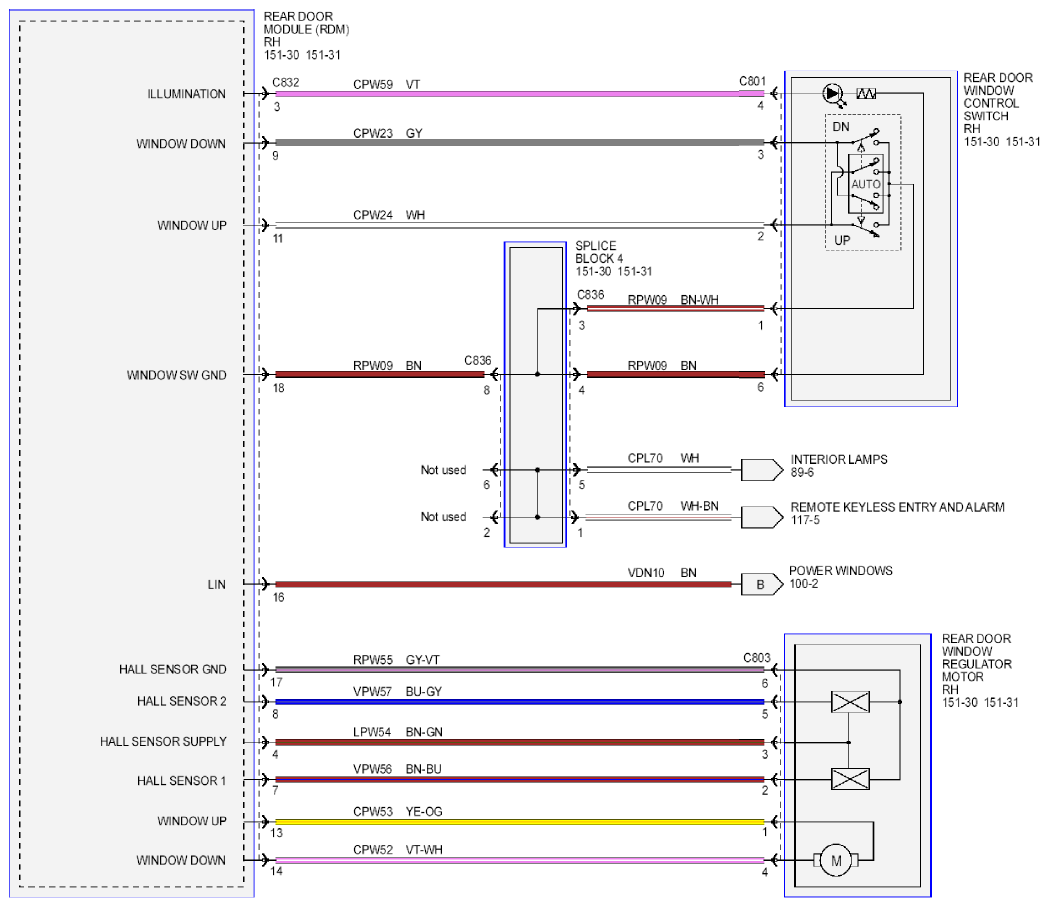Click the WINDOW UP label at pin 11
1049x907 pixels.
tap(192, 225)
